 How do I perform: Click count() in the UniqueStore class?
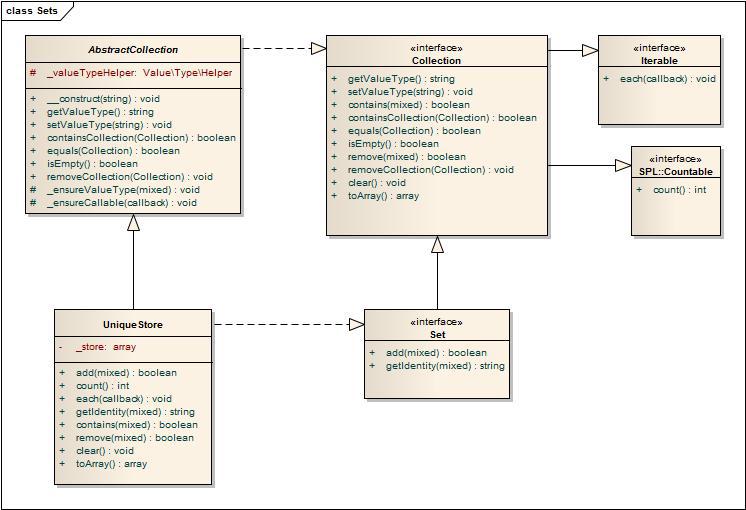click(x=94, y=386)
